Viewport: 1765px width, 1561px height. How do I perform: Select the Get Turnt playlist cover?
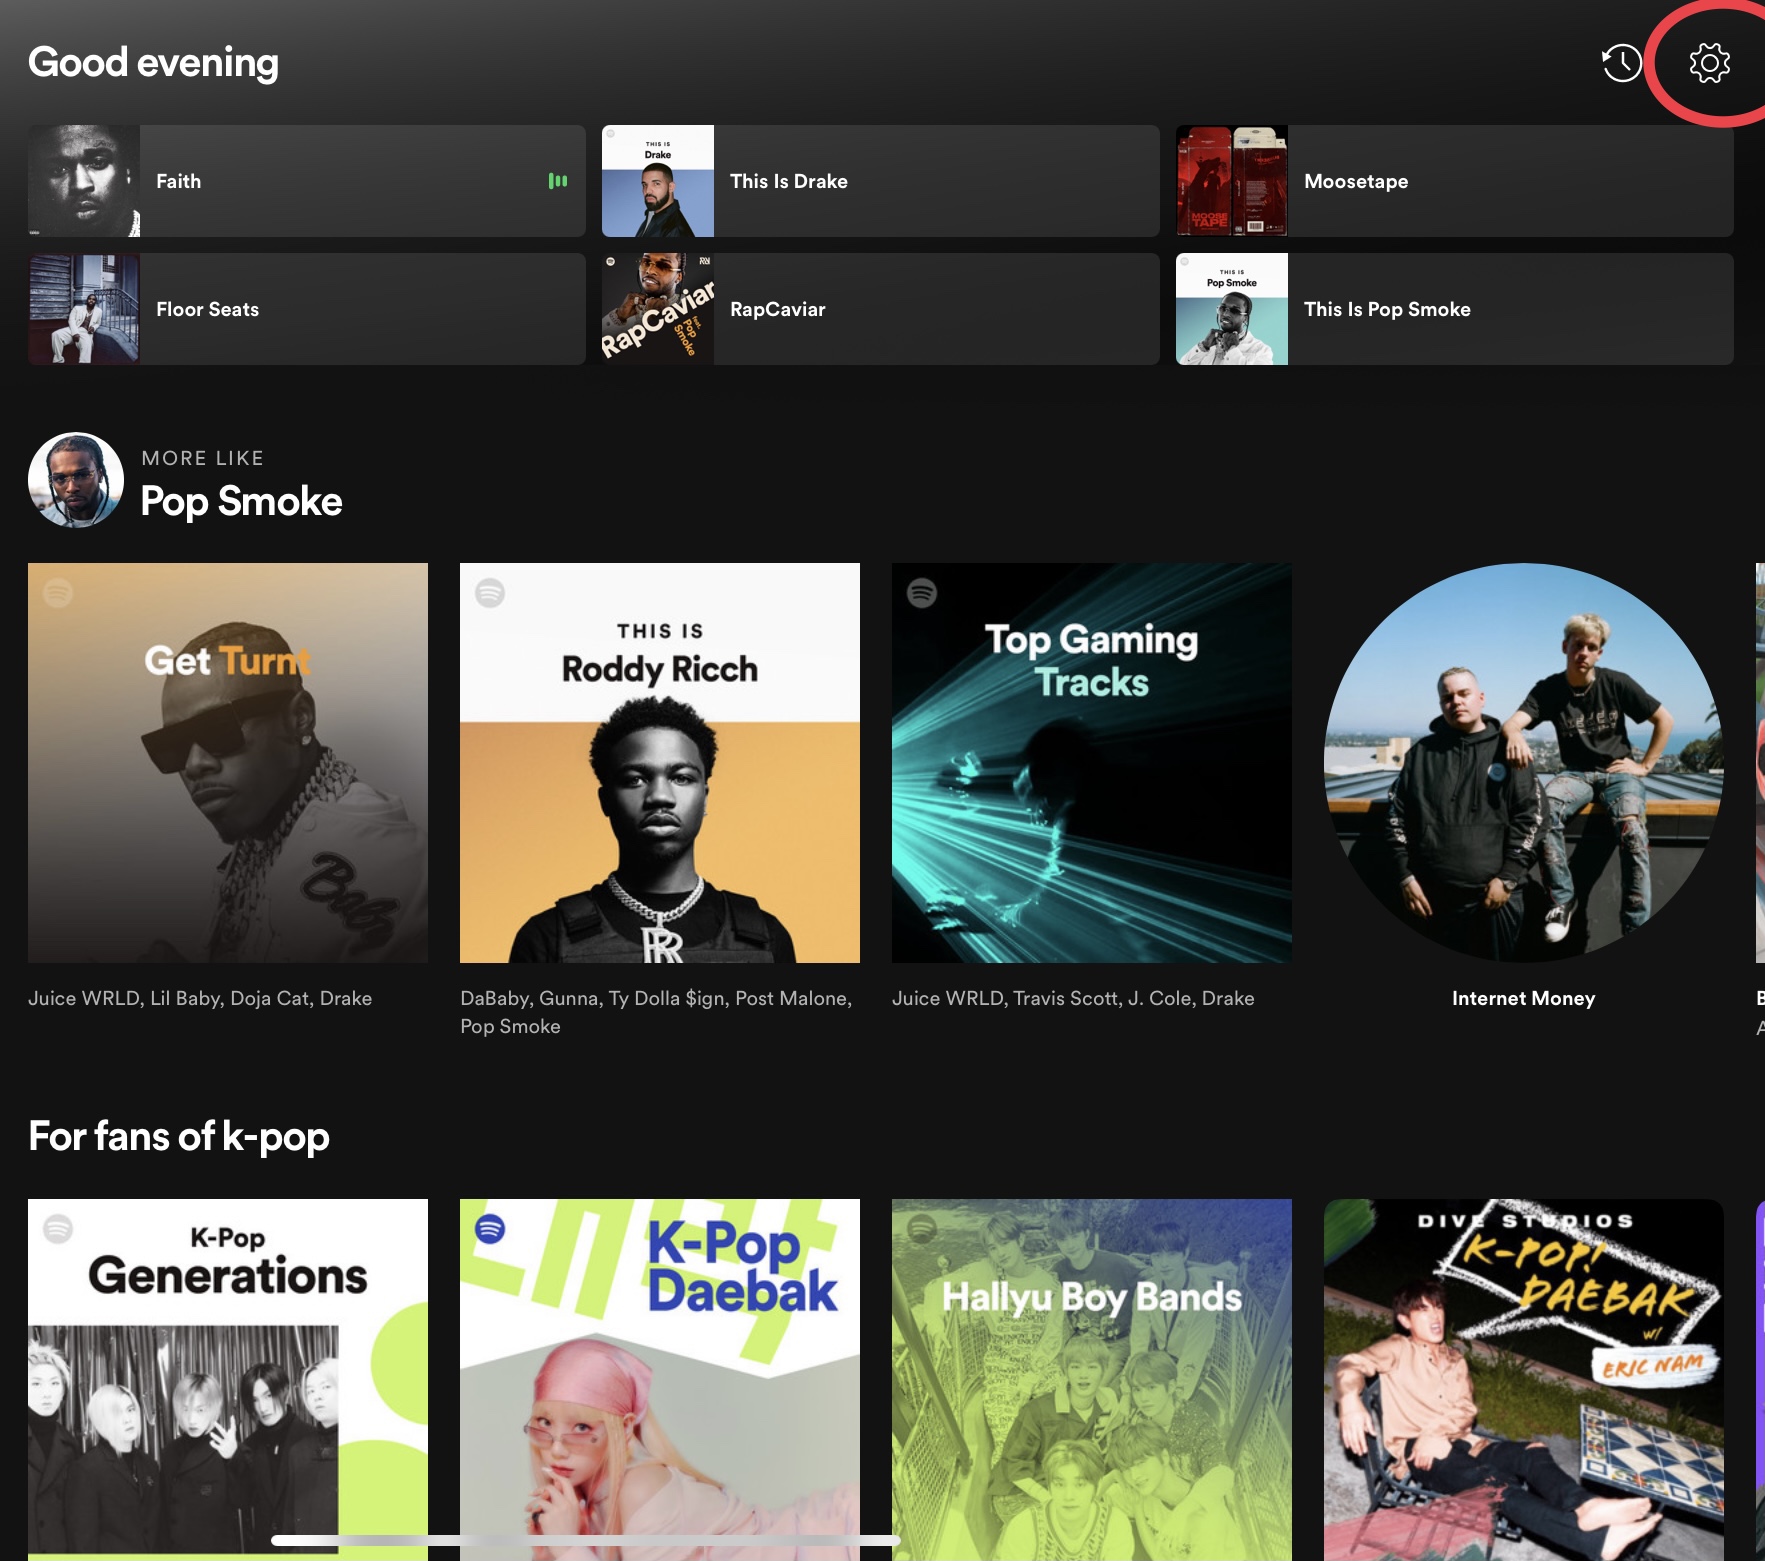coord(228,763)
